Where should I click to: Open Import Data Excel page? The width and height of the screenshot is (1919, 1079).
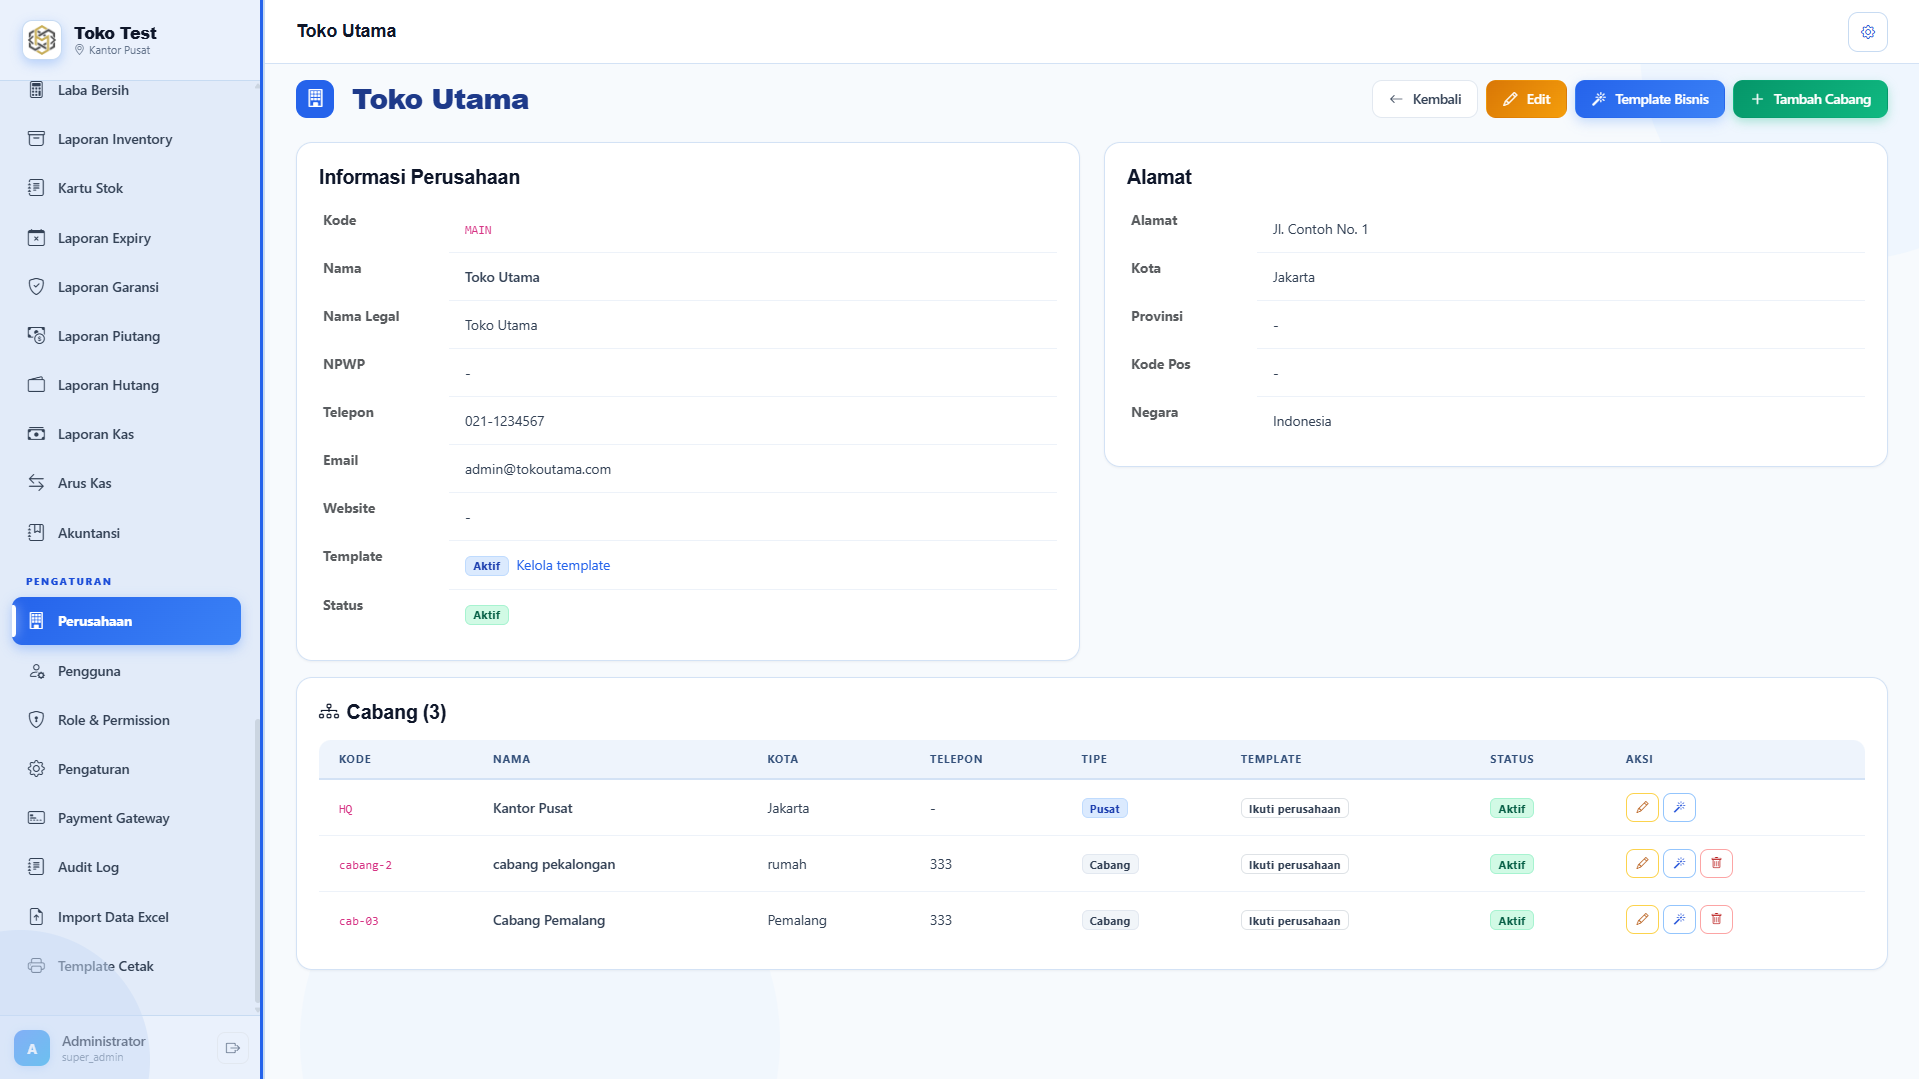point(128,917)
